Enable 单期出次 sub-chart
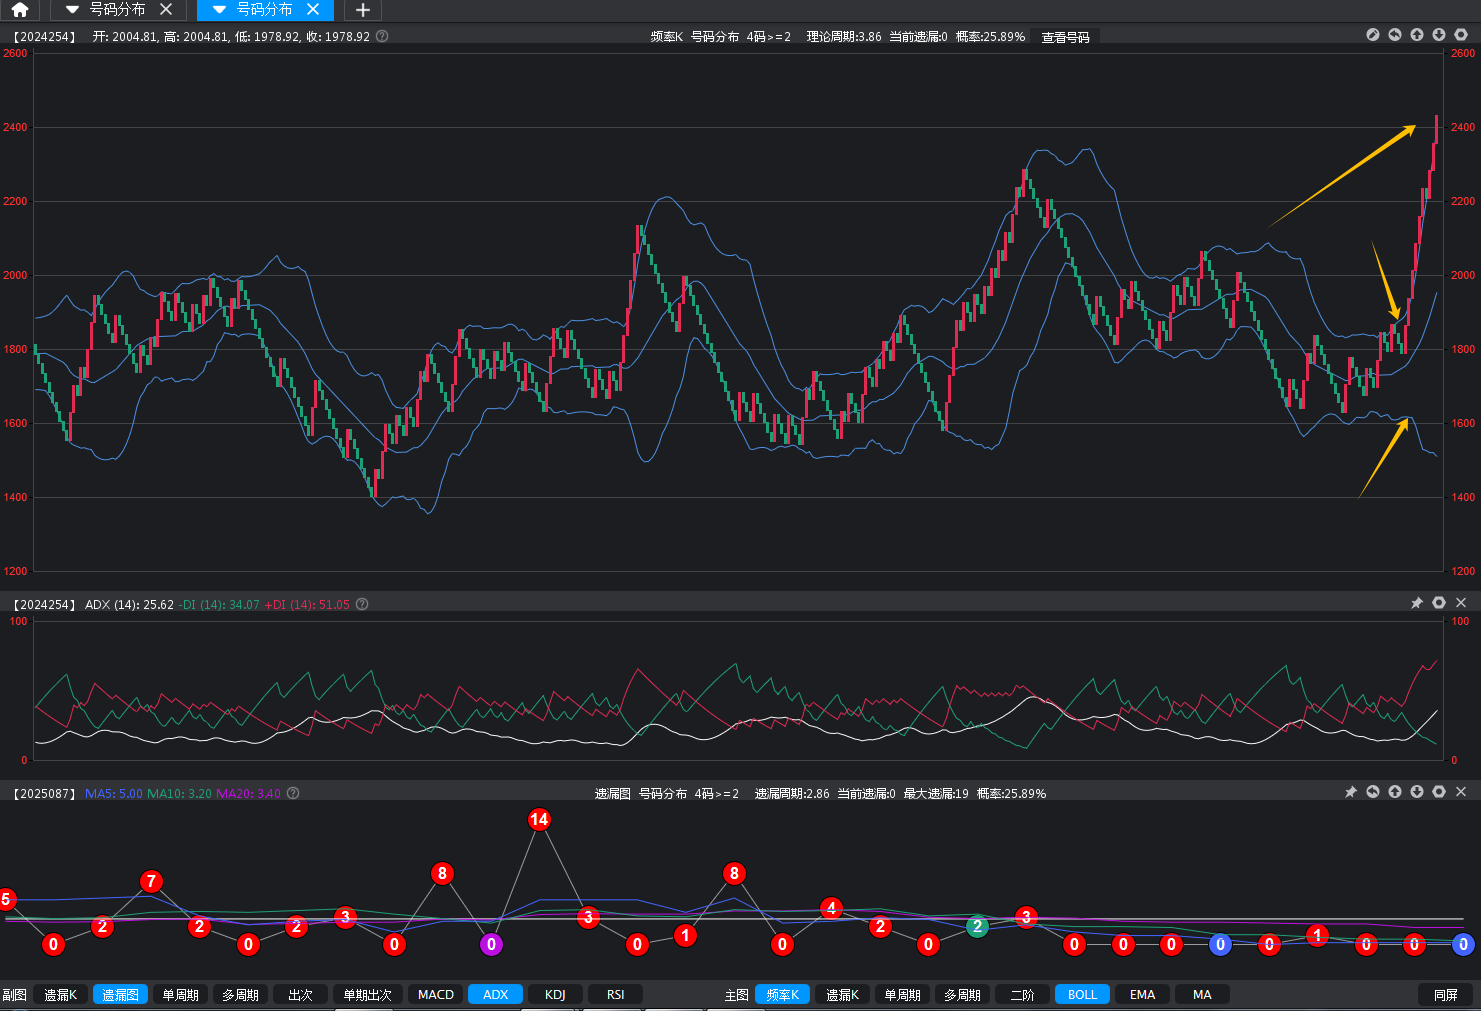 pos(368,995)
